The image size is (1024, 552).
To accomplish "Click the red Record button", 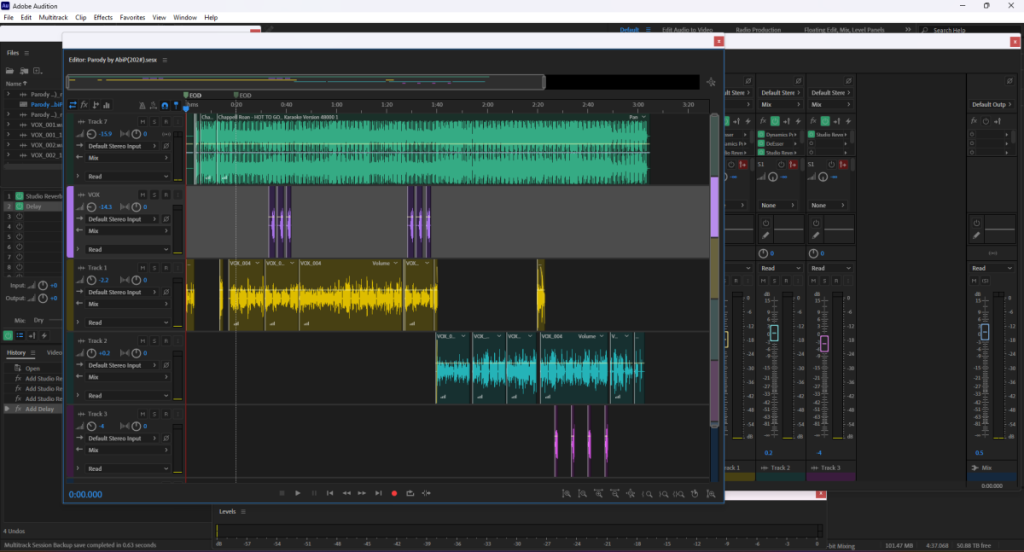I will (394, 493).
